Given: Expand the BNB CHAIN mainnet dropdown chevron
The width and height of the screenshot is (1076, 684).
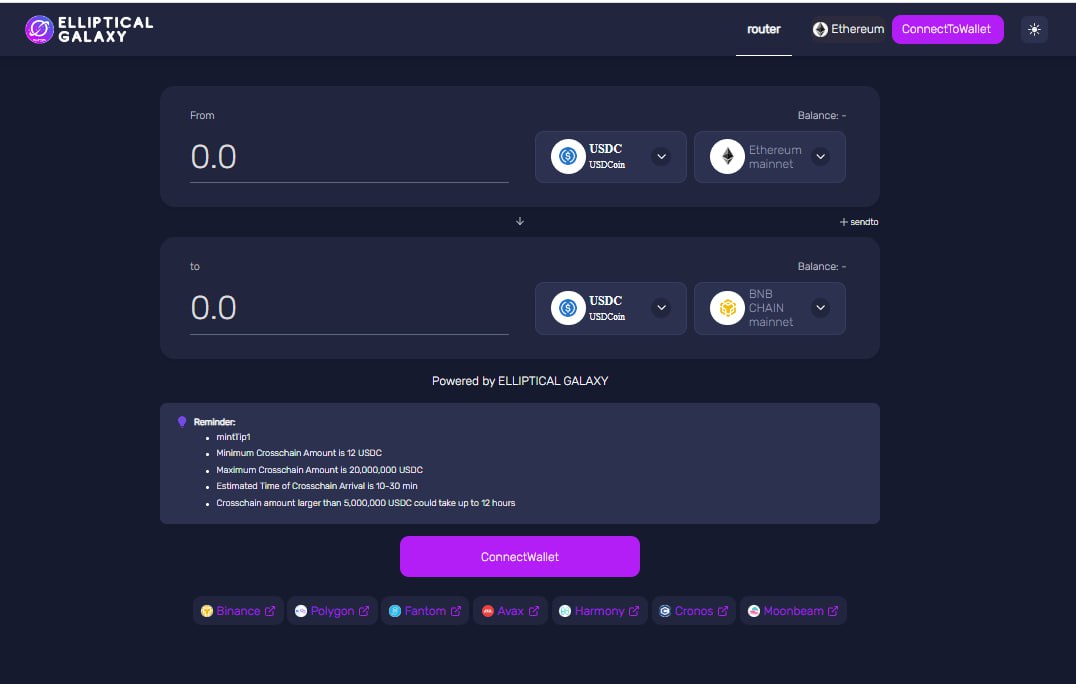Looking at the screenshot, I should [821, 307].
